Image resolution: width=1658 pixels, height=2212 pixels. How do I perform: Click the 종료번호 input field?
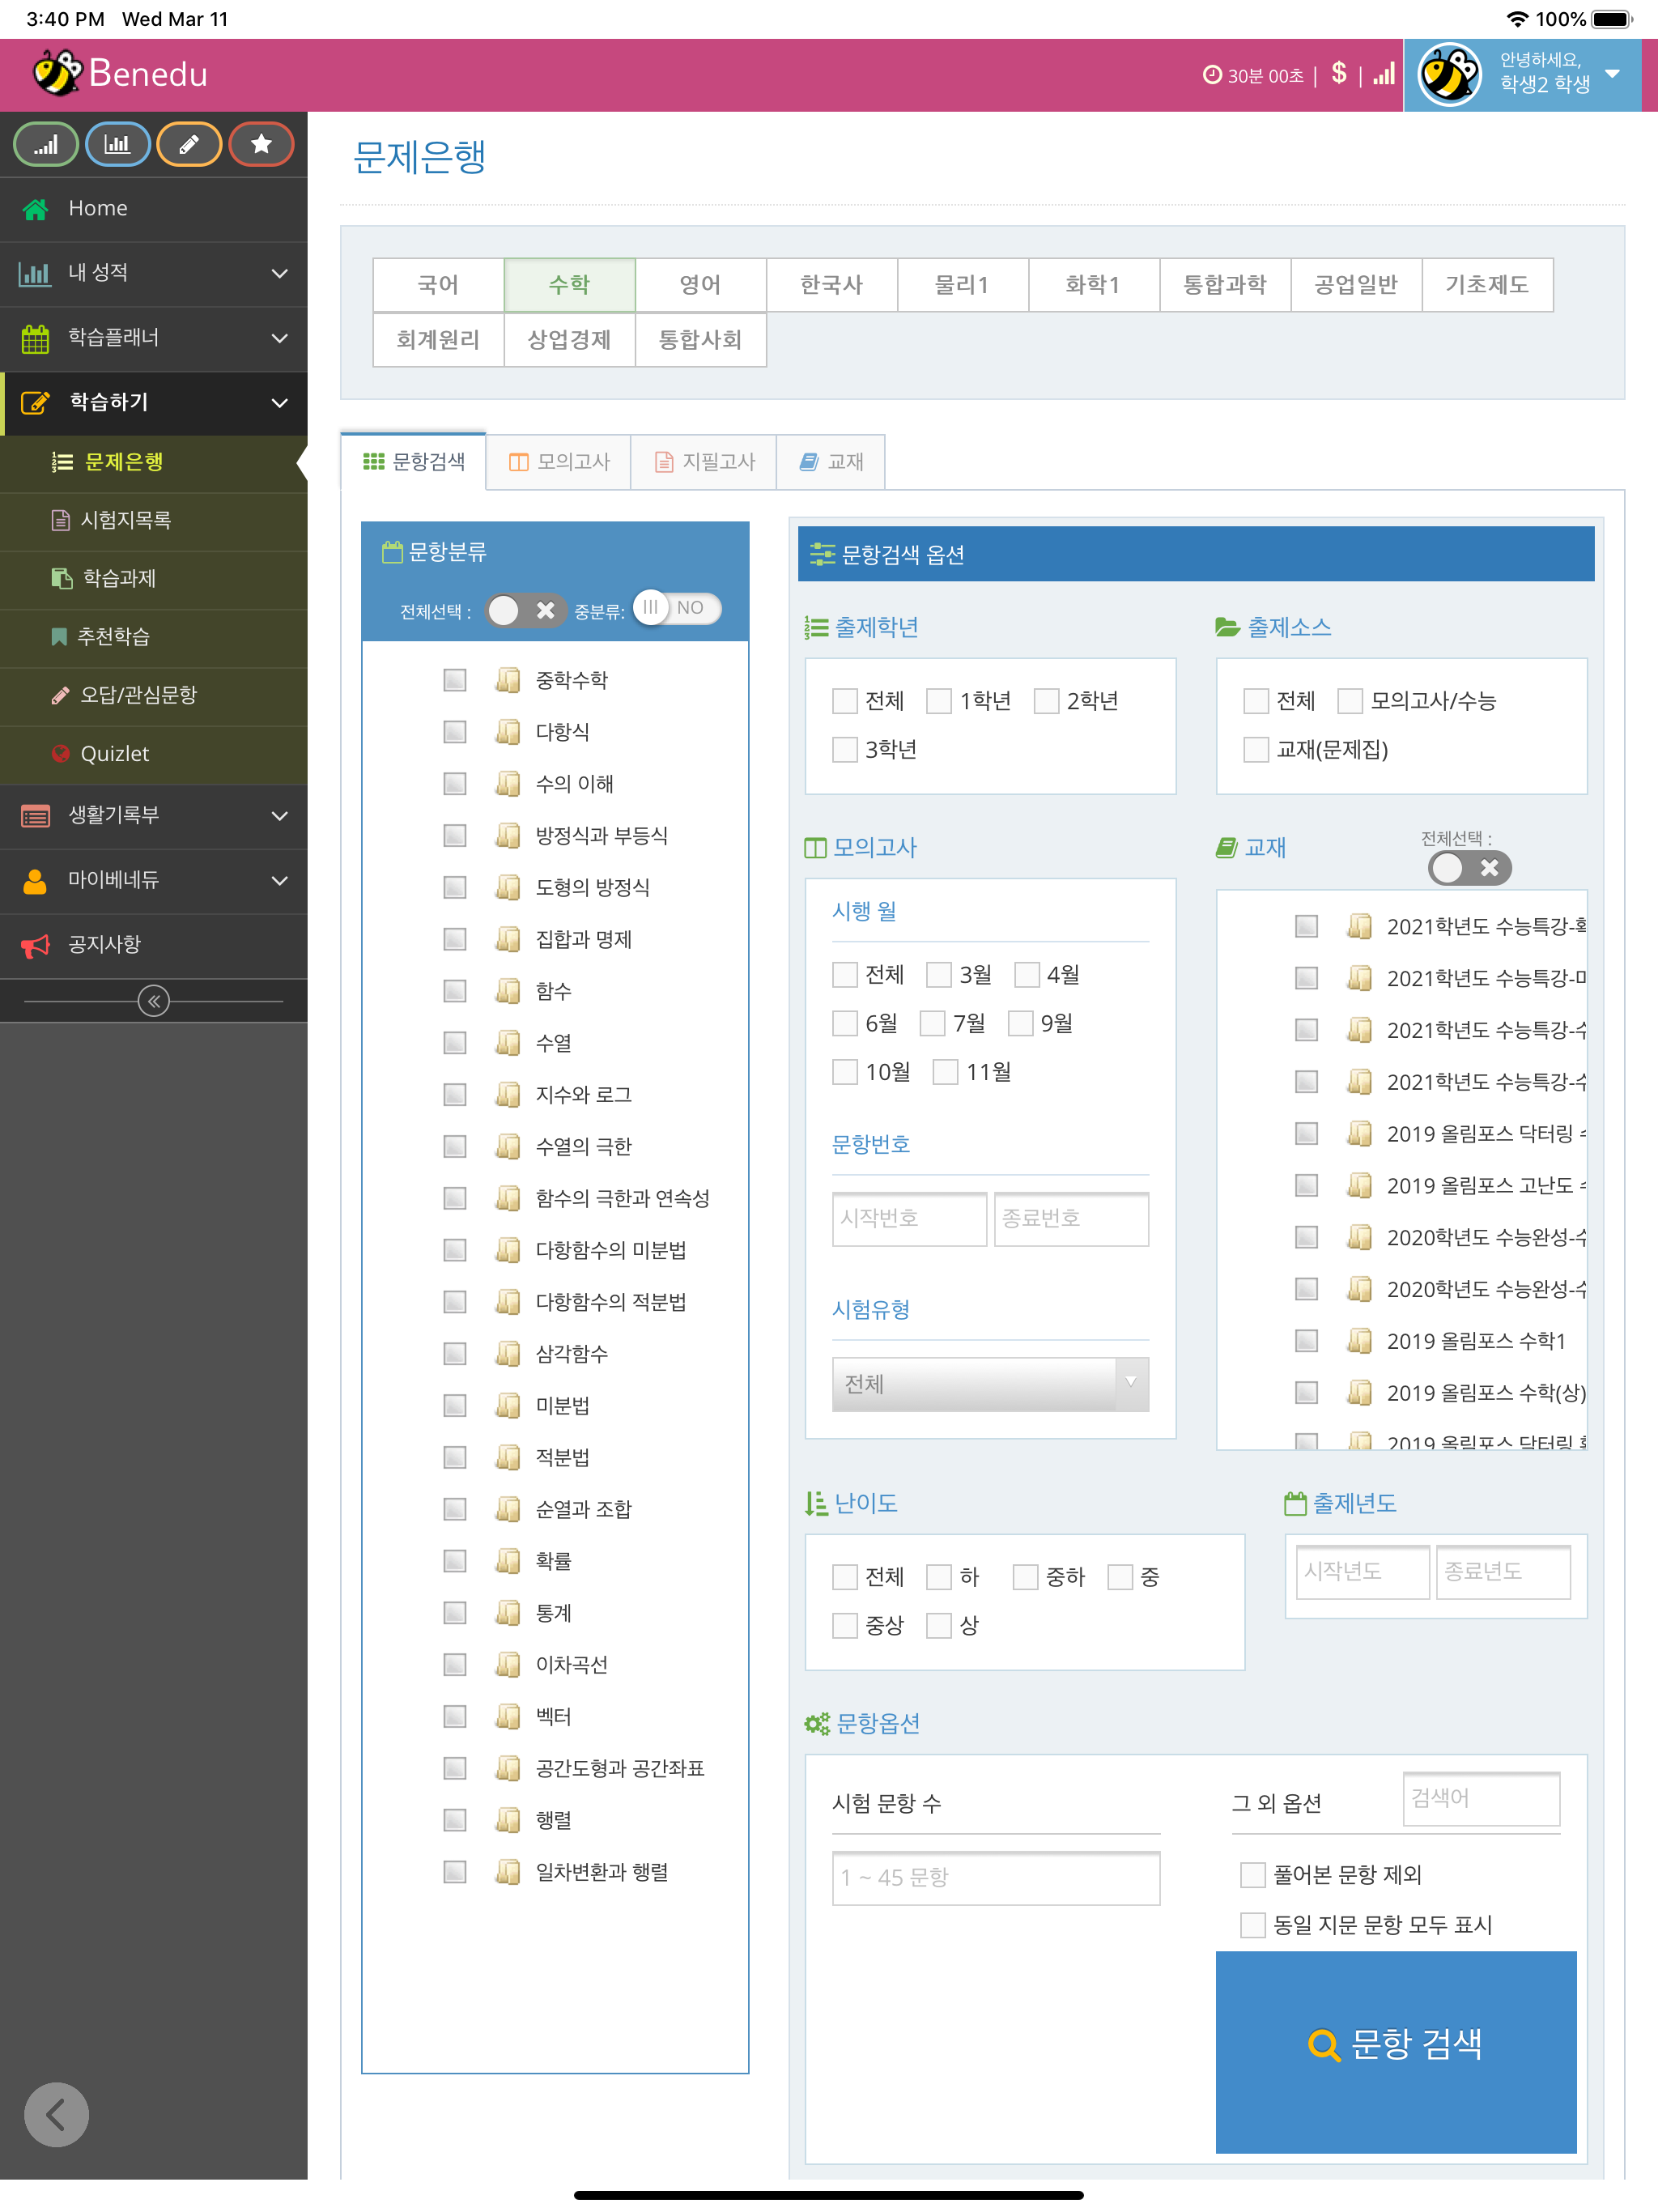(1071, 1219)
